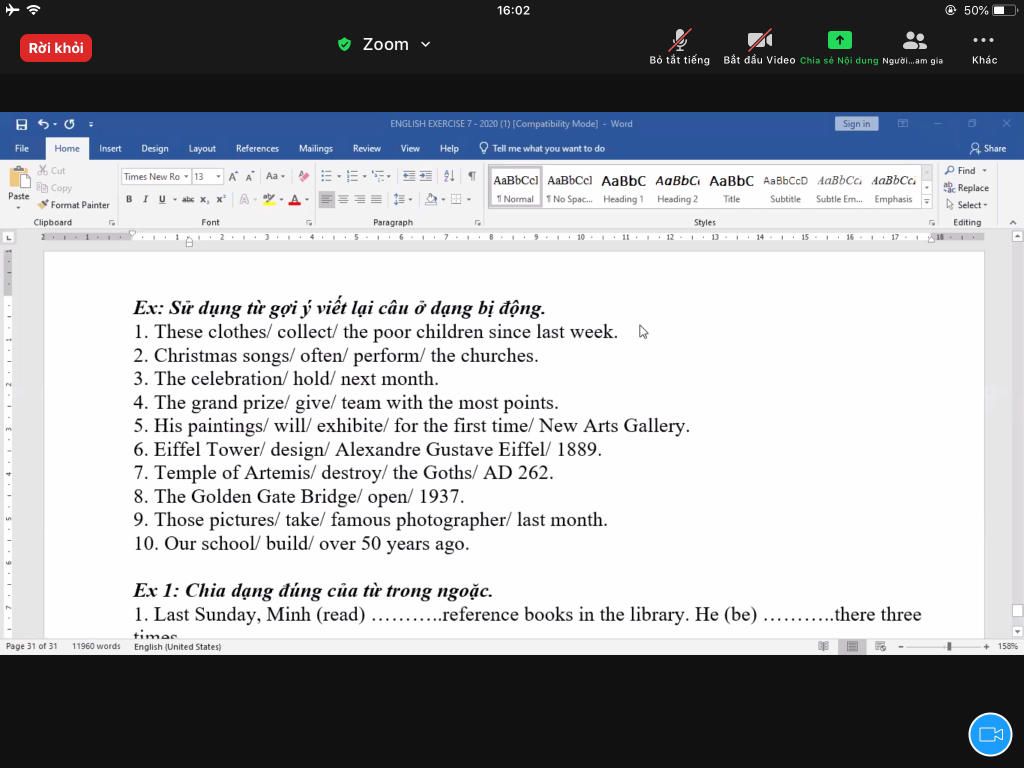Click the Tell me what you want to do box

pos(542,148)
